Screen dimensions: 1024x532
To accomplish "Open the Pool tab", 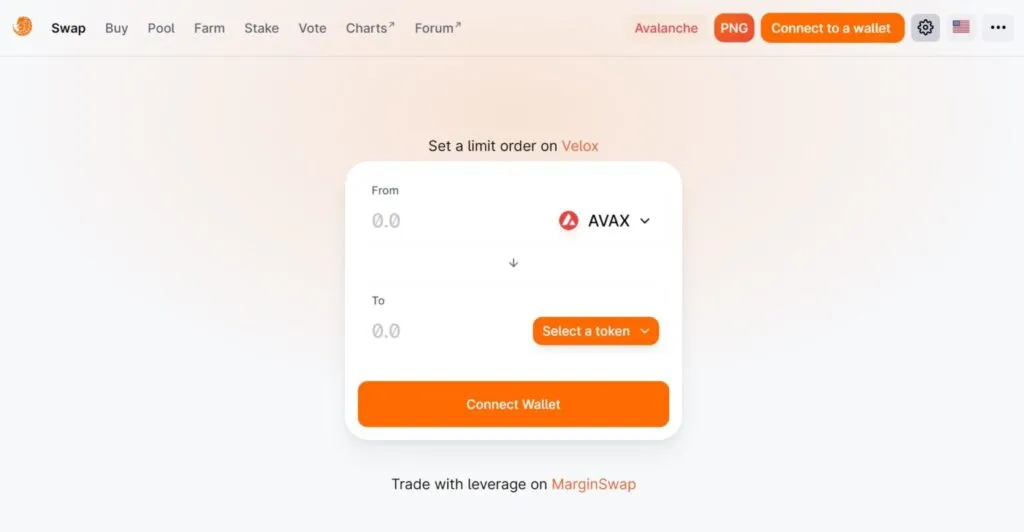I will click(x=161, y=28).
